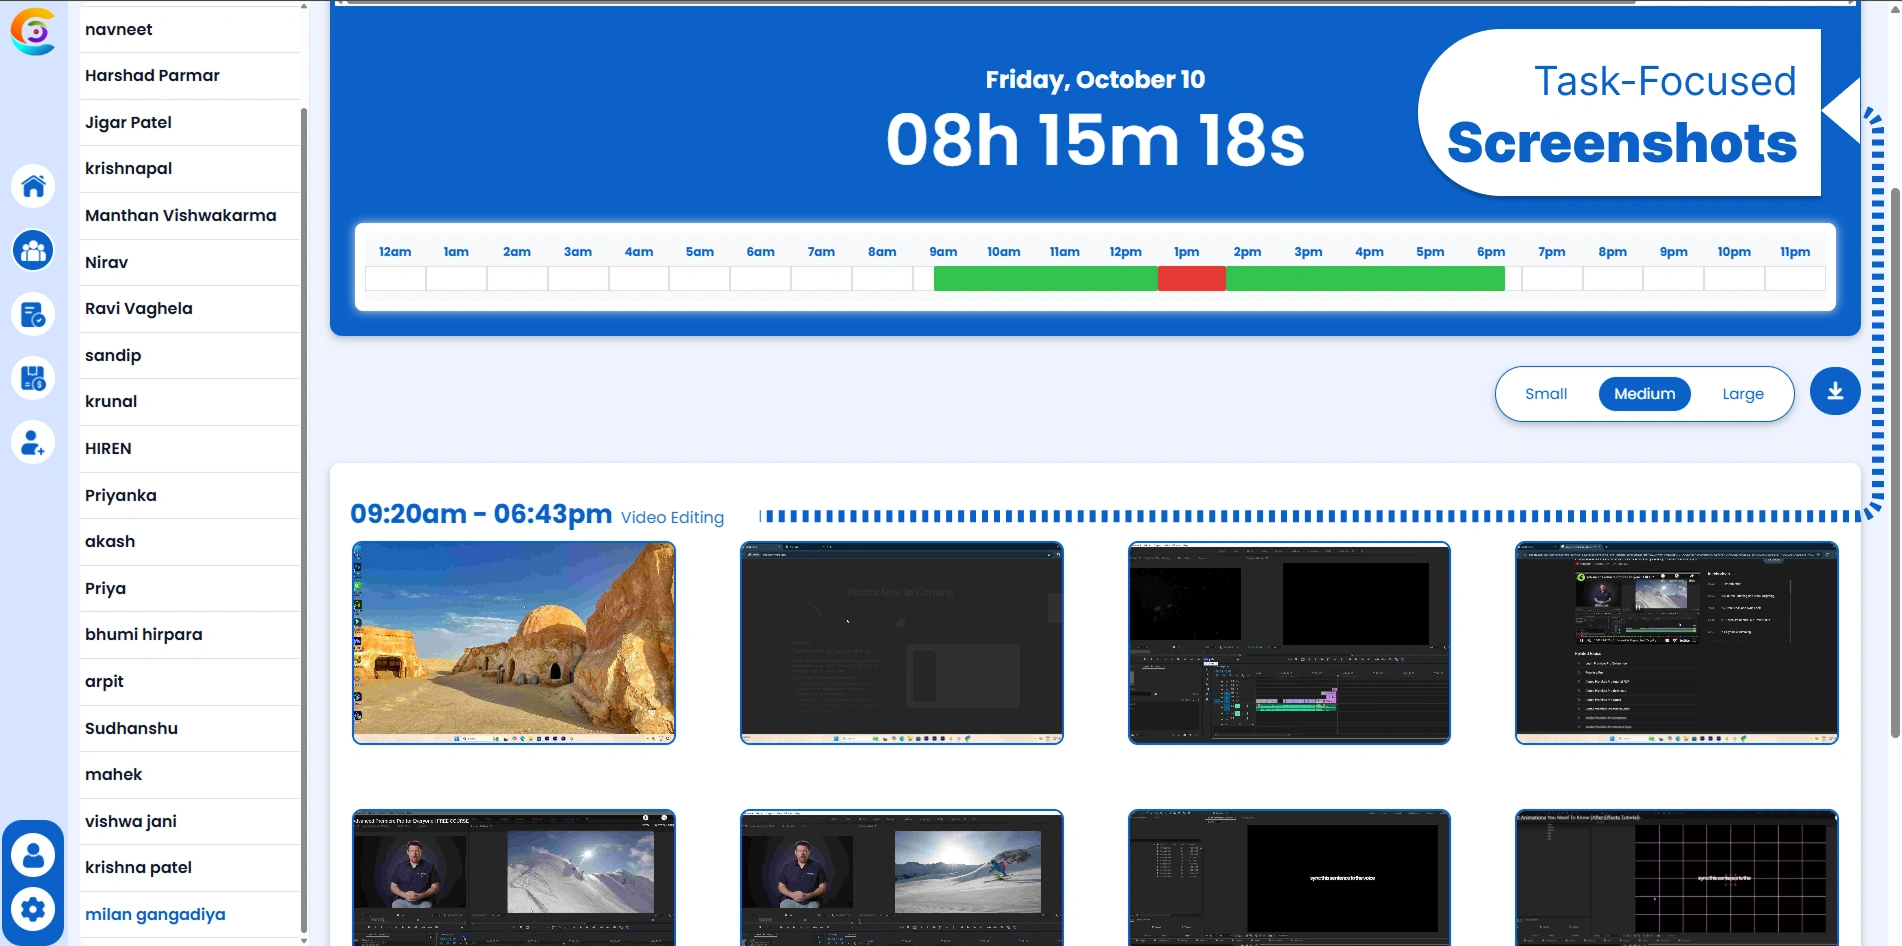Click the red 1pm segment on the timeline
Screen dimensions: 1902x946
[x=1192, y=280]
